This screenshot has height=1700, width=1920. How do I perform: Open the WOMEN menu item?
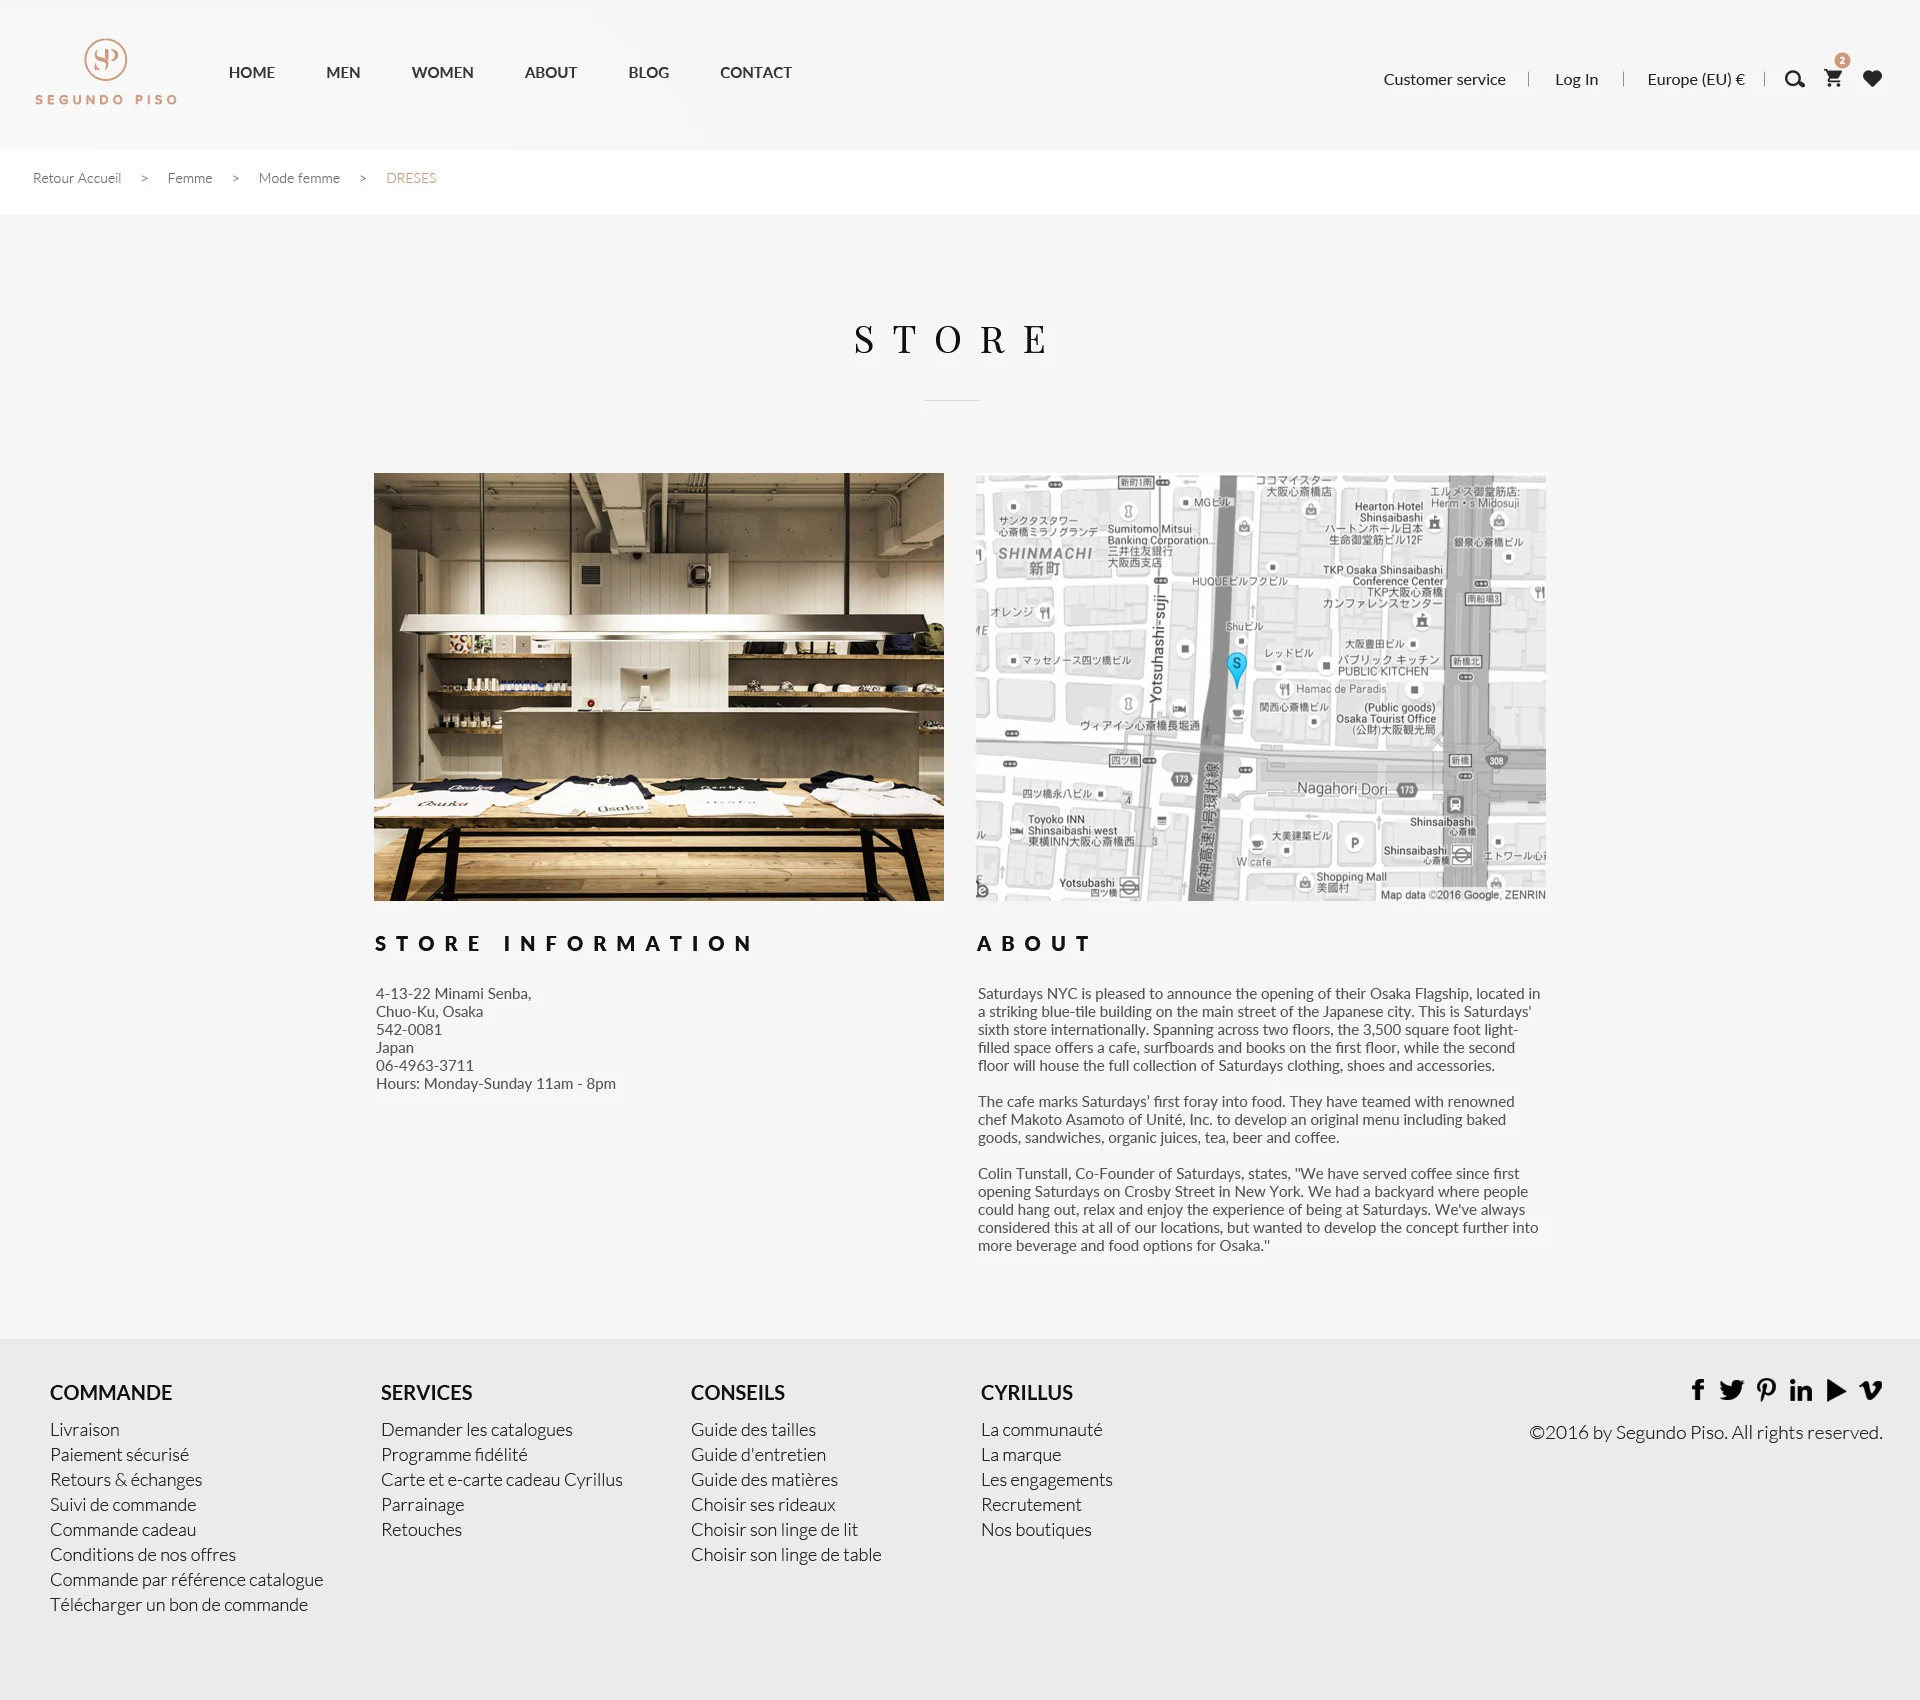point(443,72)
